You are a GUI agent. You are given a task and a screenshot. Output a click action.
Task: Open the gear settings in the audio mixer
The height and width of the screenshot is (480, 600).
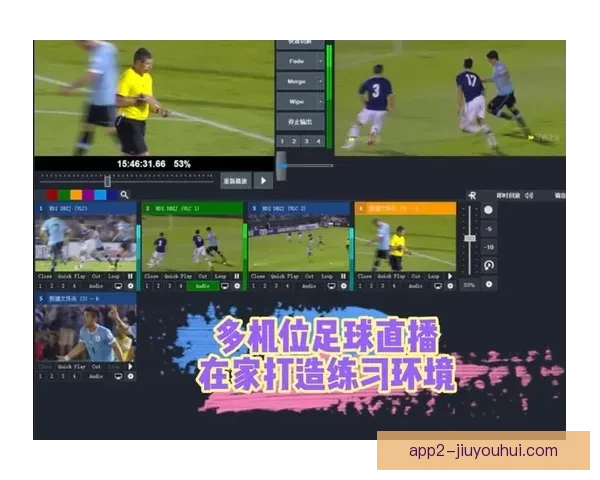(489, 284)
